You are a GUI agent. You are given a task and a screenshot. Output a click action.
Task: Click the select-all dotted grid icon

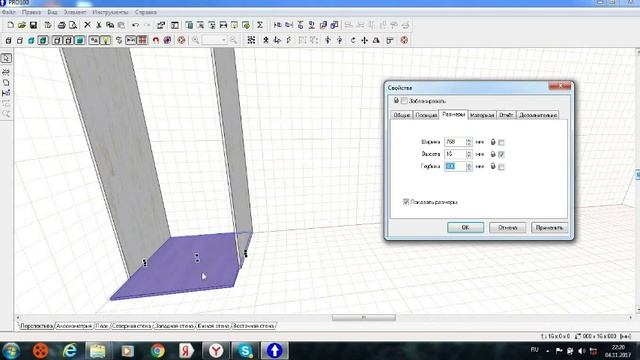(x=251, y=40)
